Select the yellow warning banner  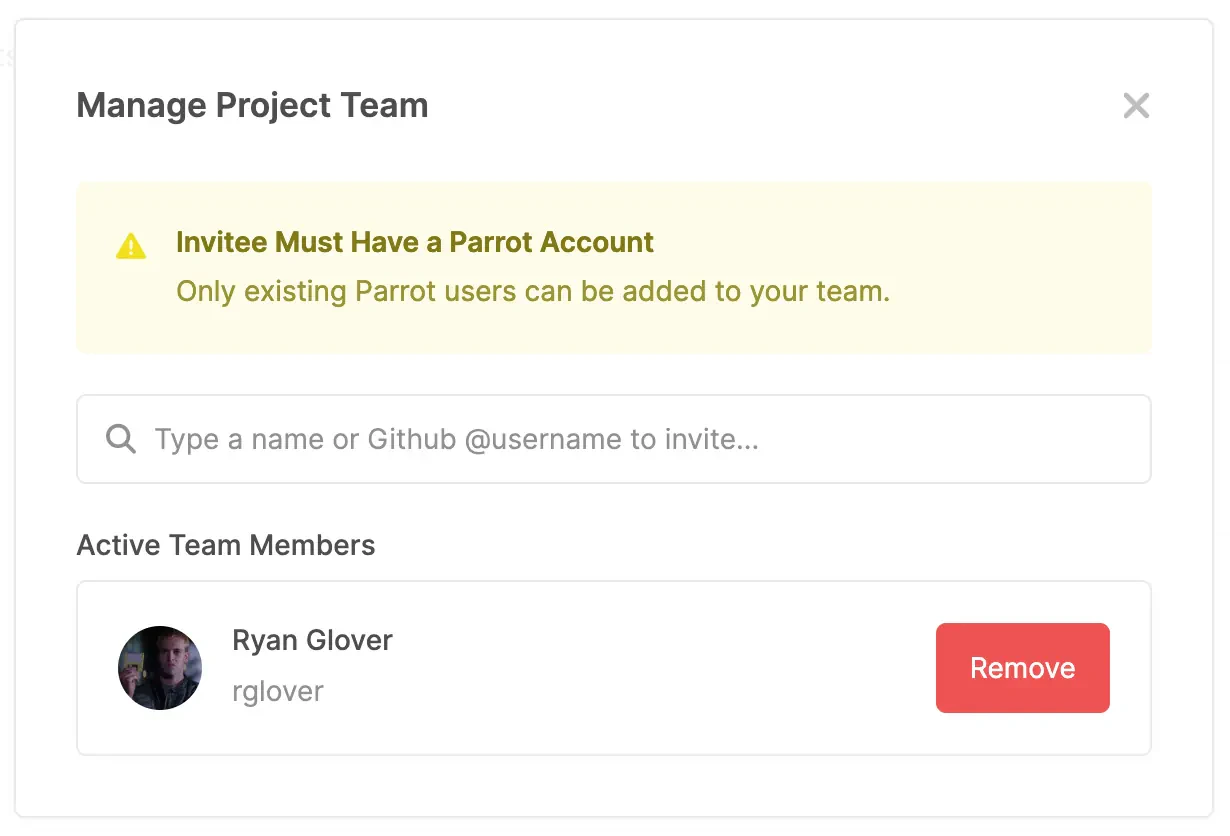(x=613, y=267)
